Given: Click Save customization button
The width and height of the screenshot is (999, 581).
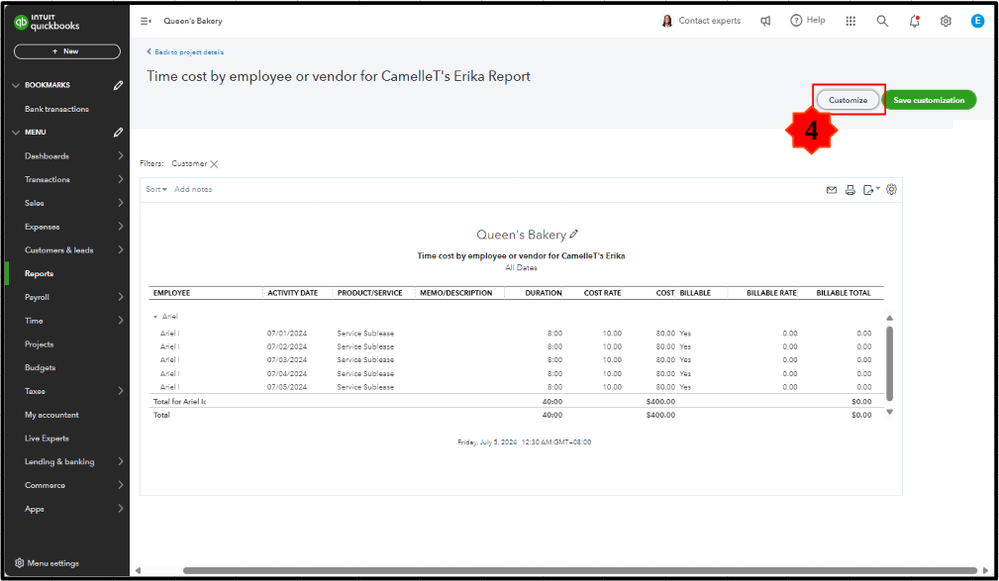Looking at the screenshot, I should pos(929,100).
